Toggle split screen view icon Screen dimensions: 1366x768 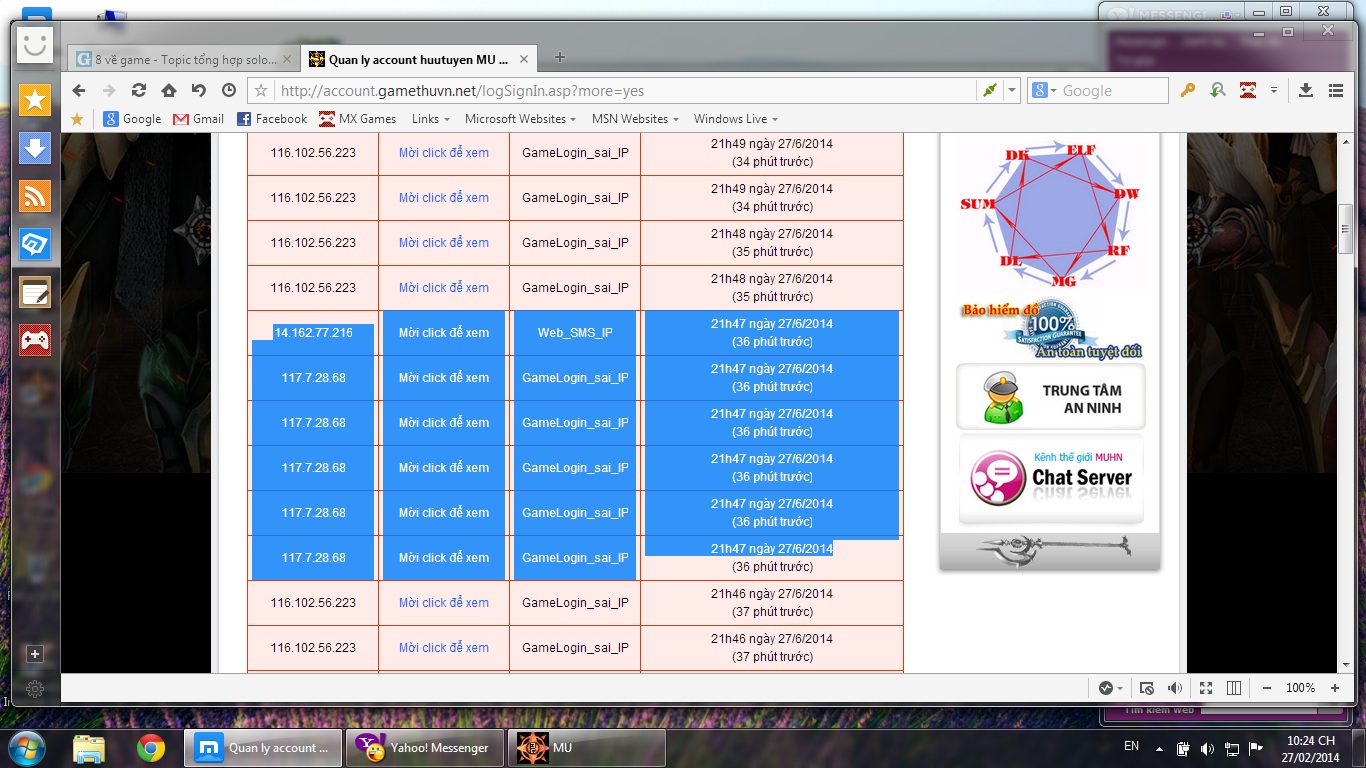[x=1234, y=688]
